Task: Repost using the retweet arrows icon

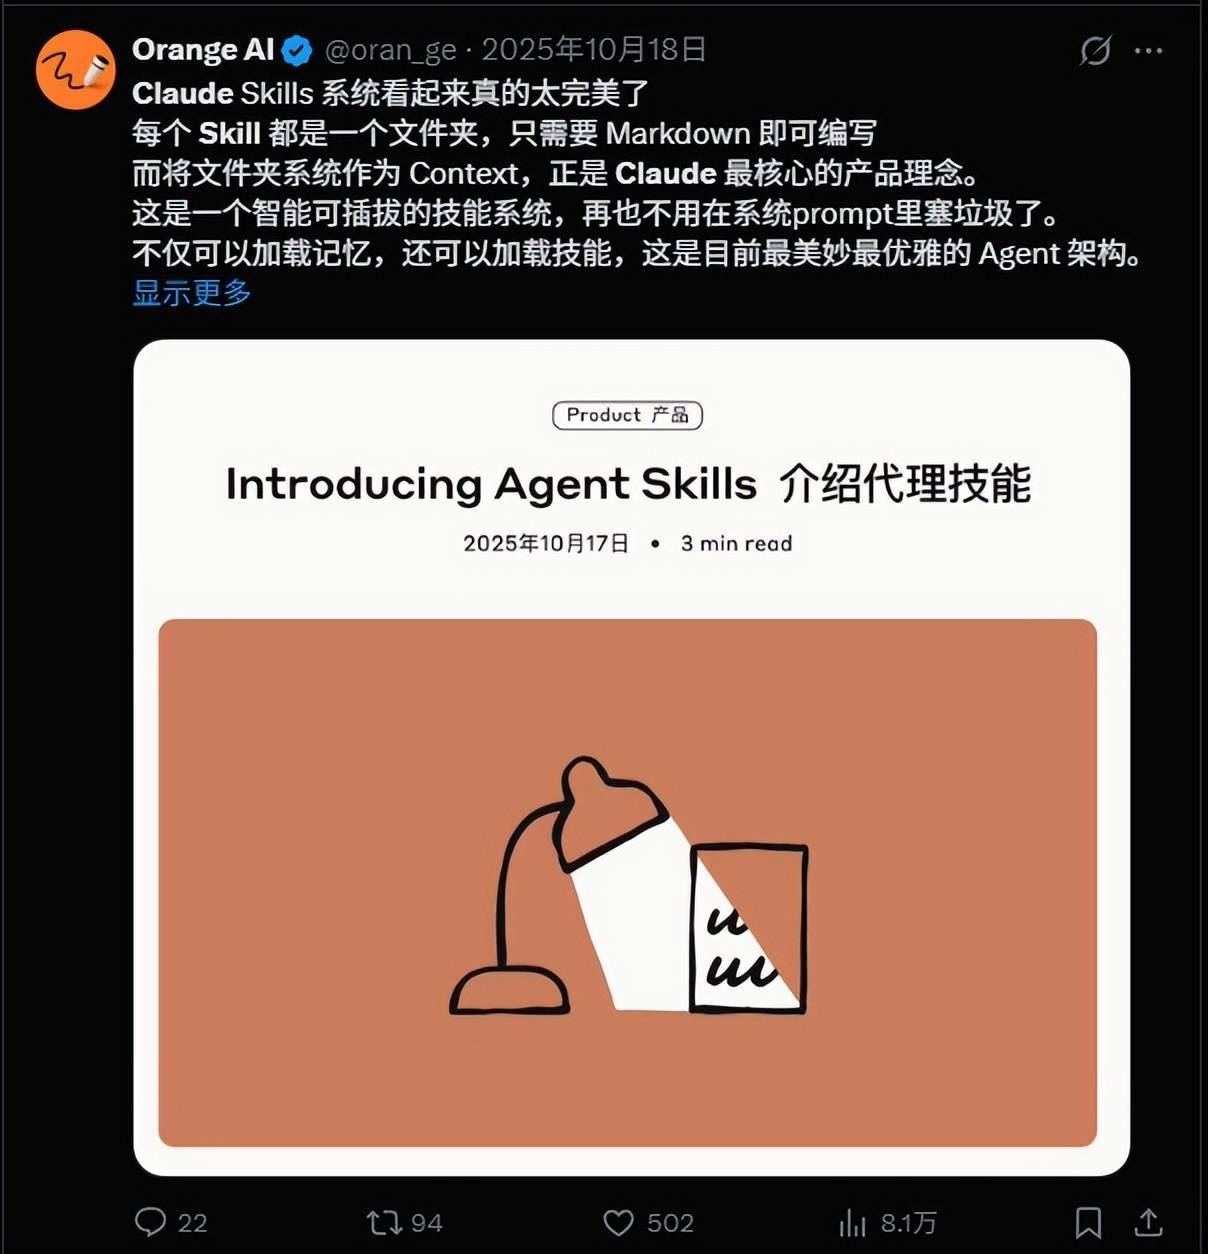Action: coord(384,1222)
